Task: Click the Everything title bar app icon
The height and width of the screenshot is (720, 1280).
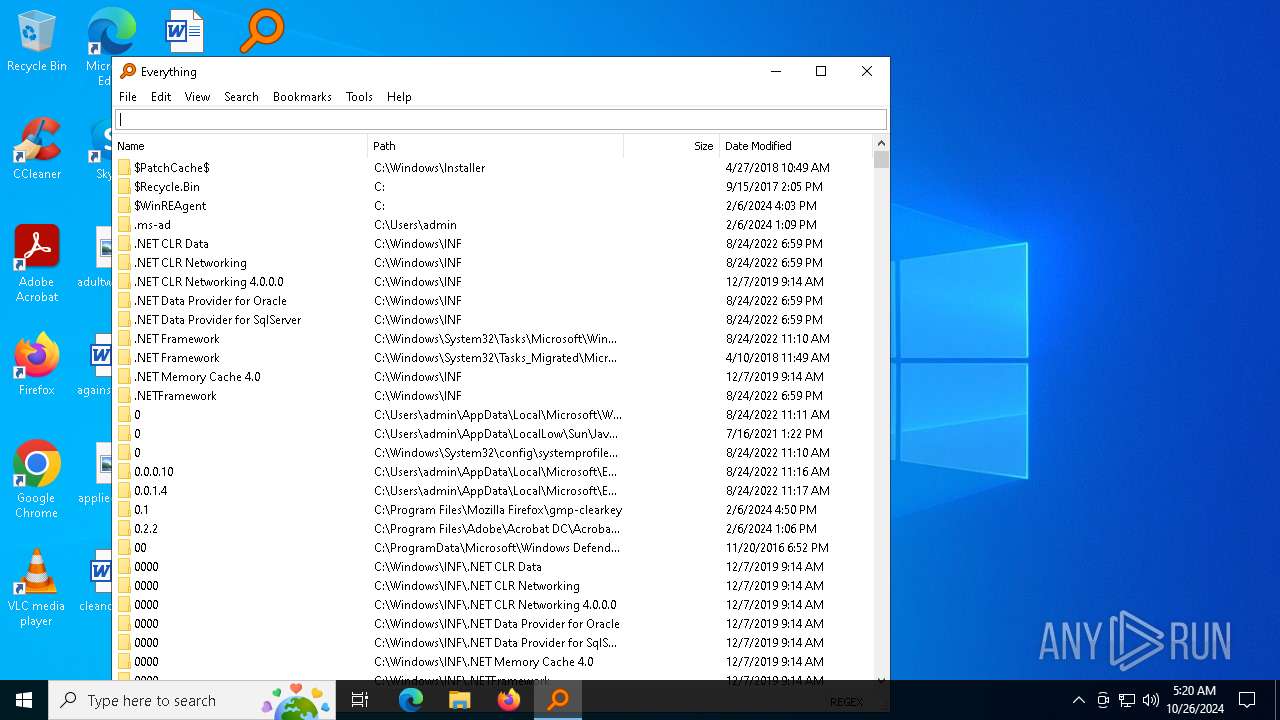Action: pyautogui.click(x=128, y=71)
